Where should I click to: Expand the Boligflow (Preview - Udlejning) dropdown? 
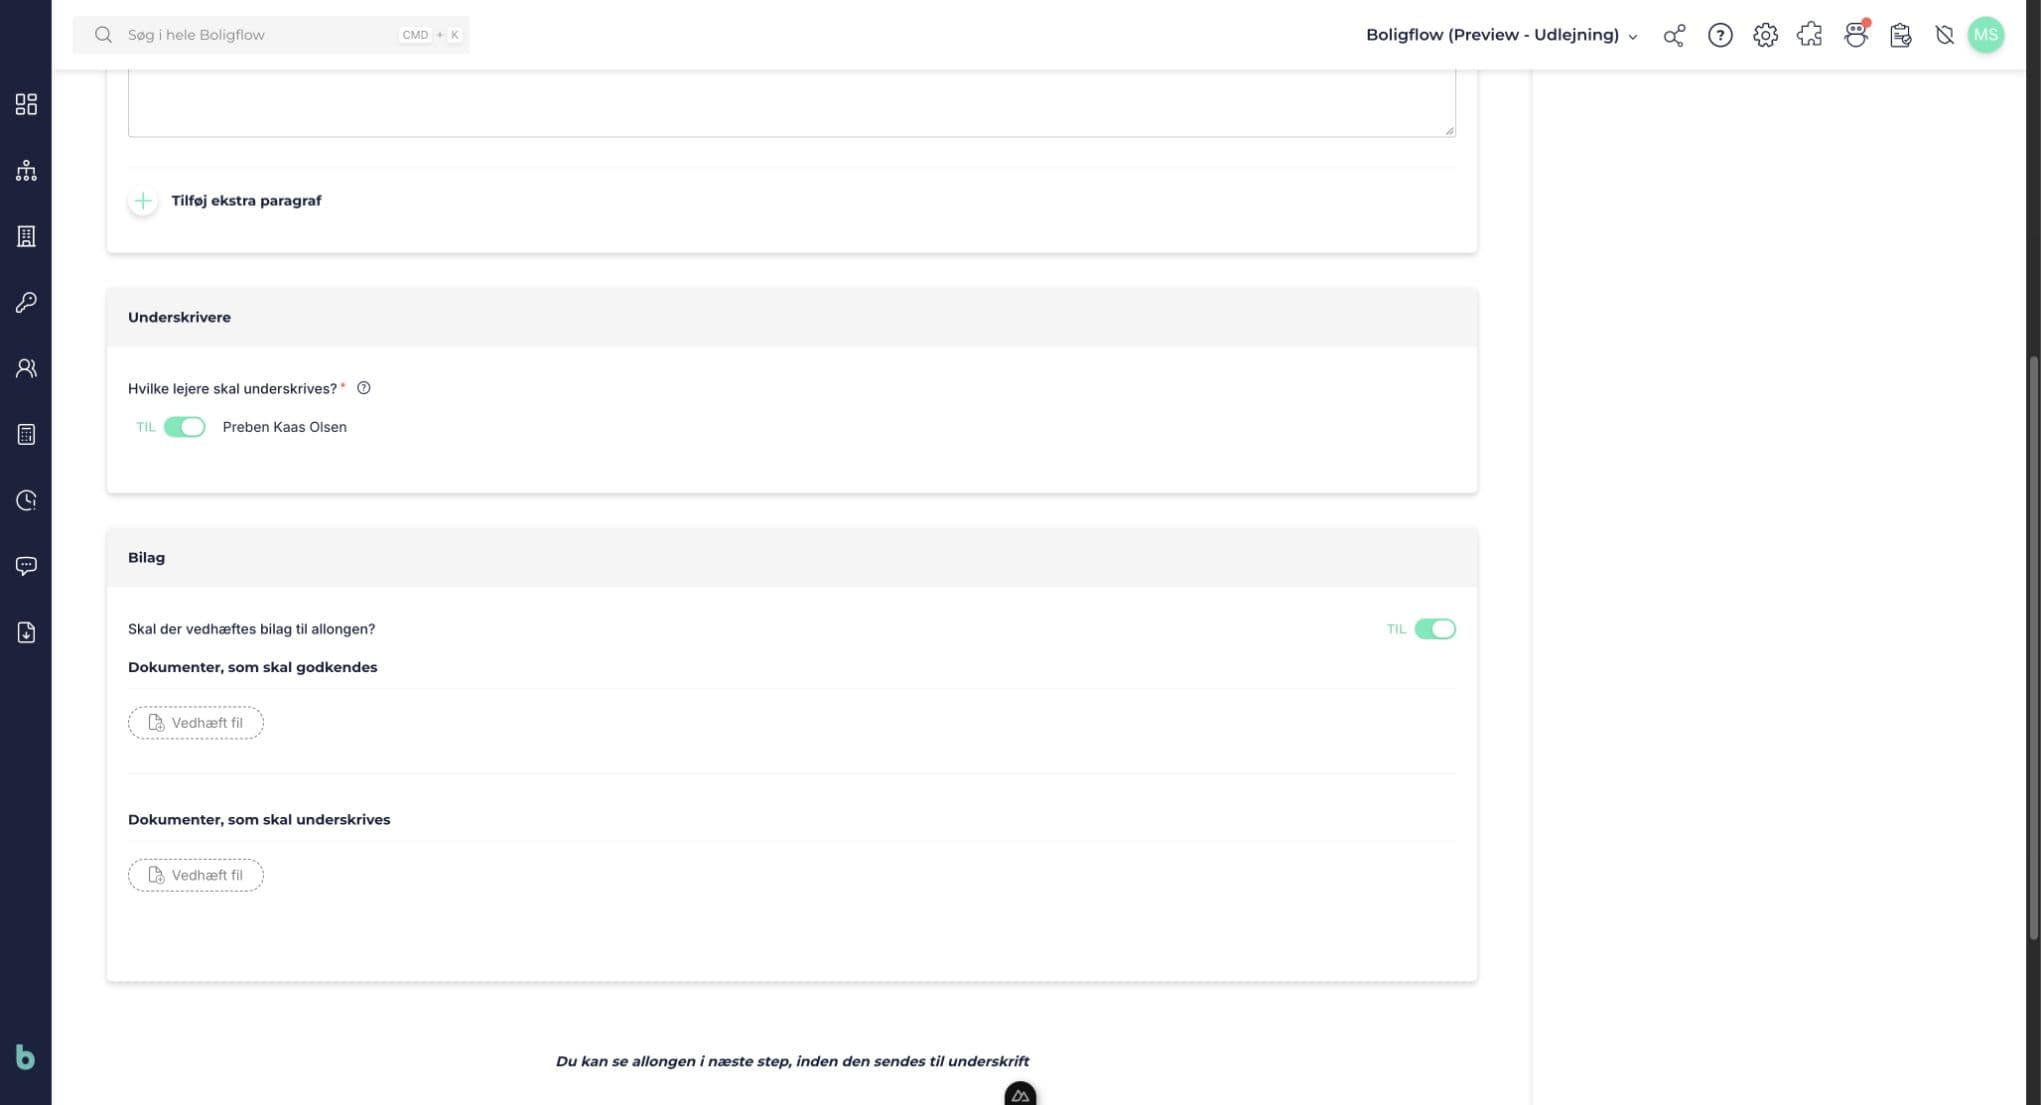pyautogui.click(x=1502, y=35)
